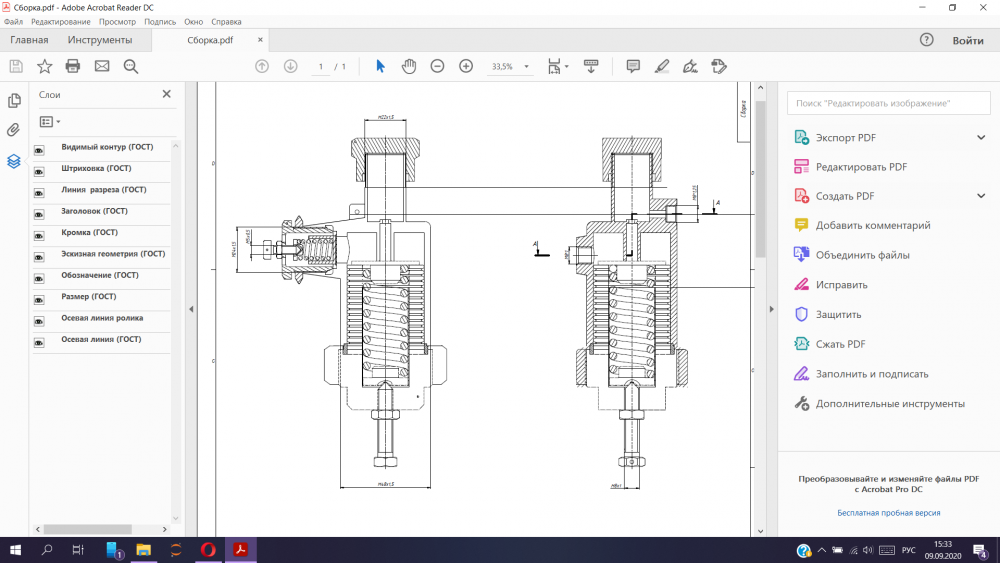Click the Print file icon
The width and height of the screenshot is (1000, 563).
tap(73, 66)
